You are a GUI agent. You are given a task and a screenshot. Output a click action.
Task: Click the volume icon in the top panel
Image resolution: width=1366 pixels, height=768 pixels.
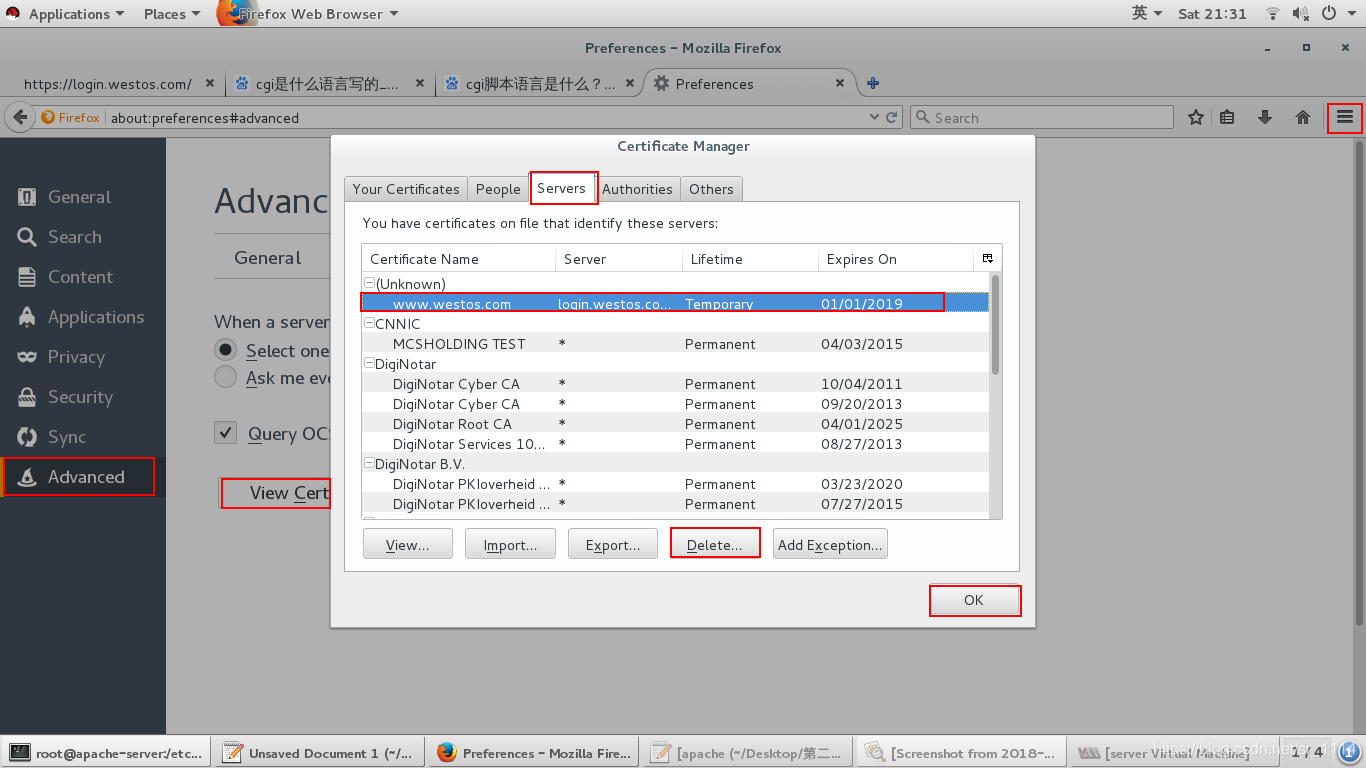[x=1301, y=14]
